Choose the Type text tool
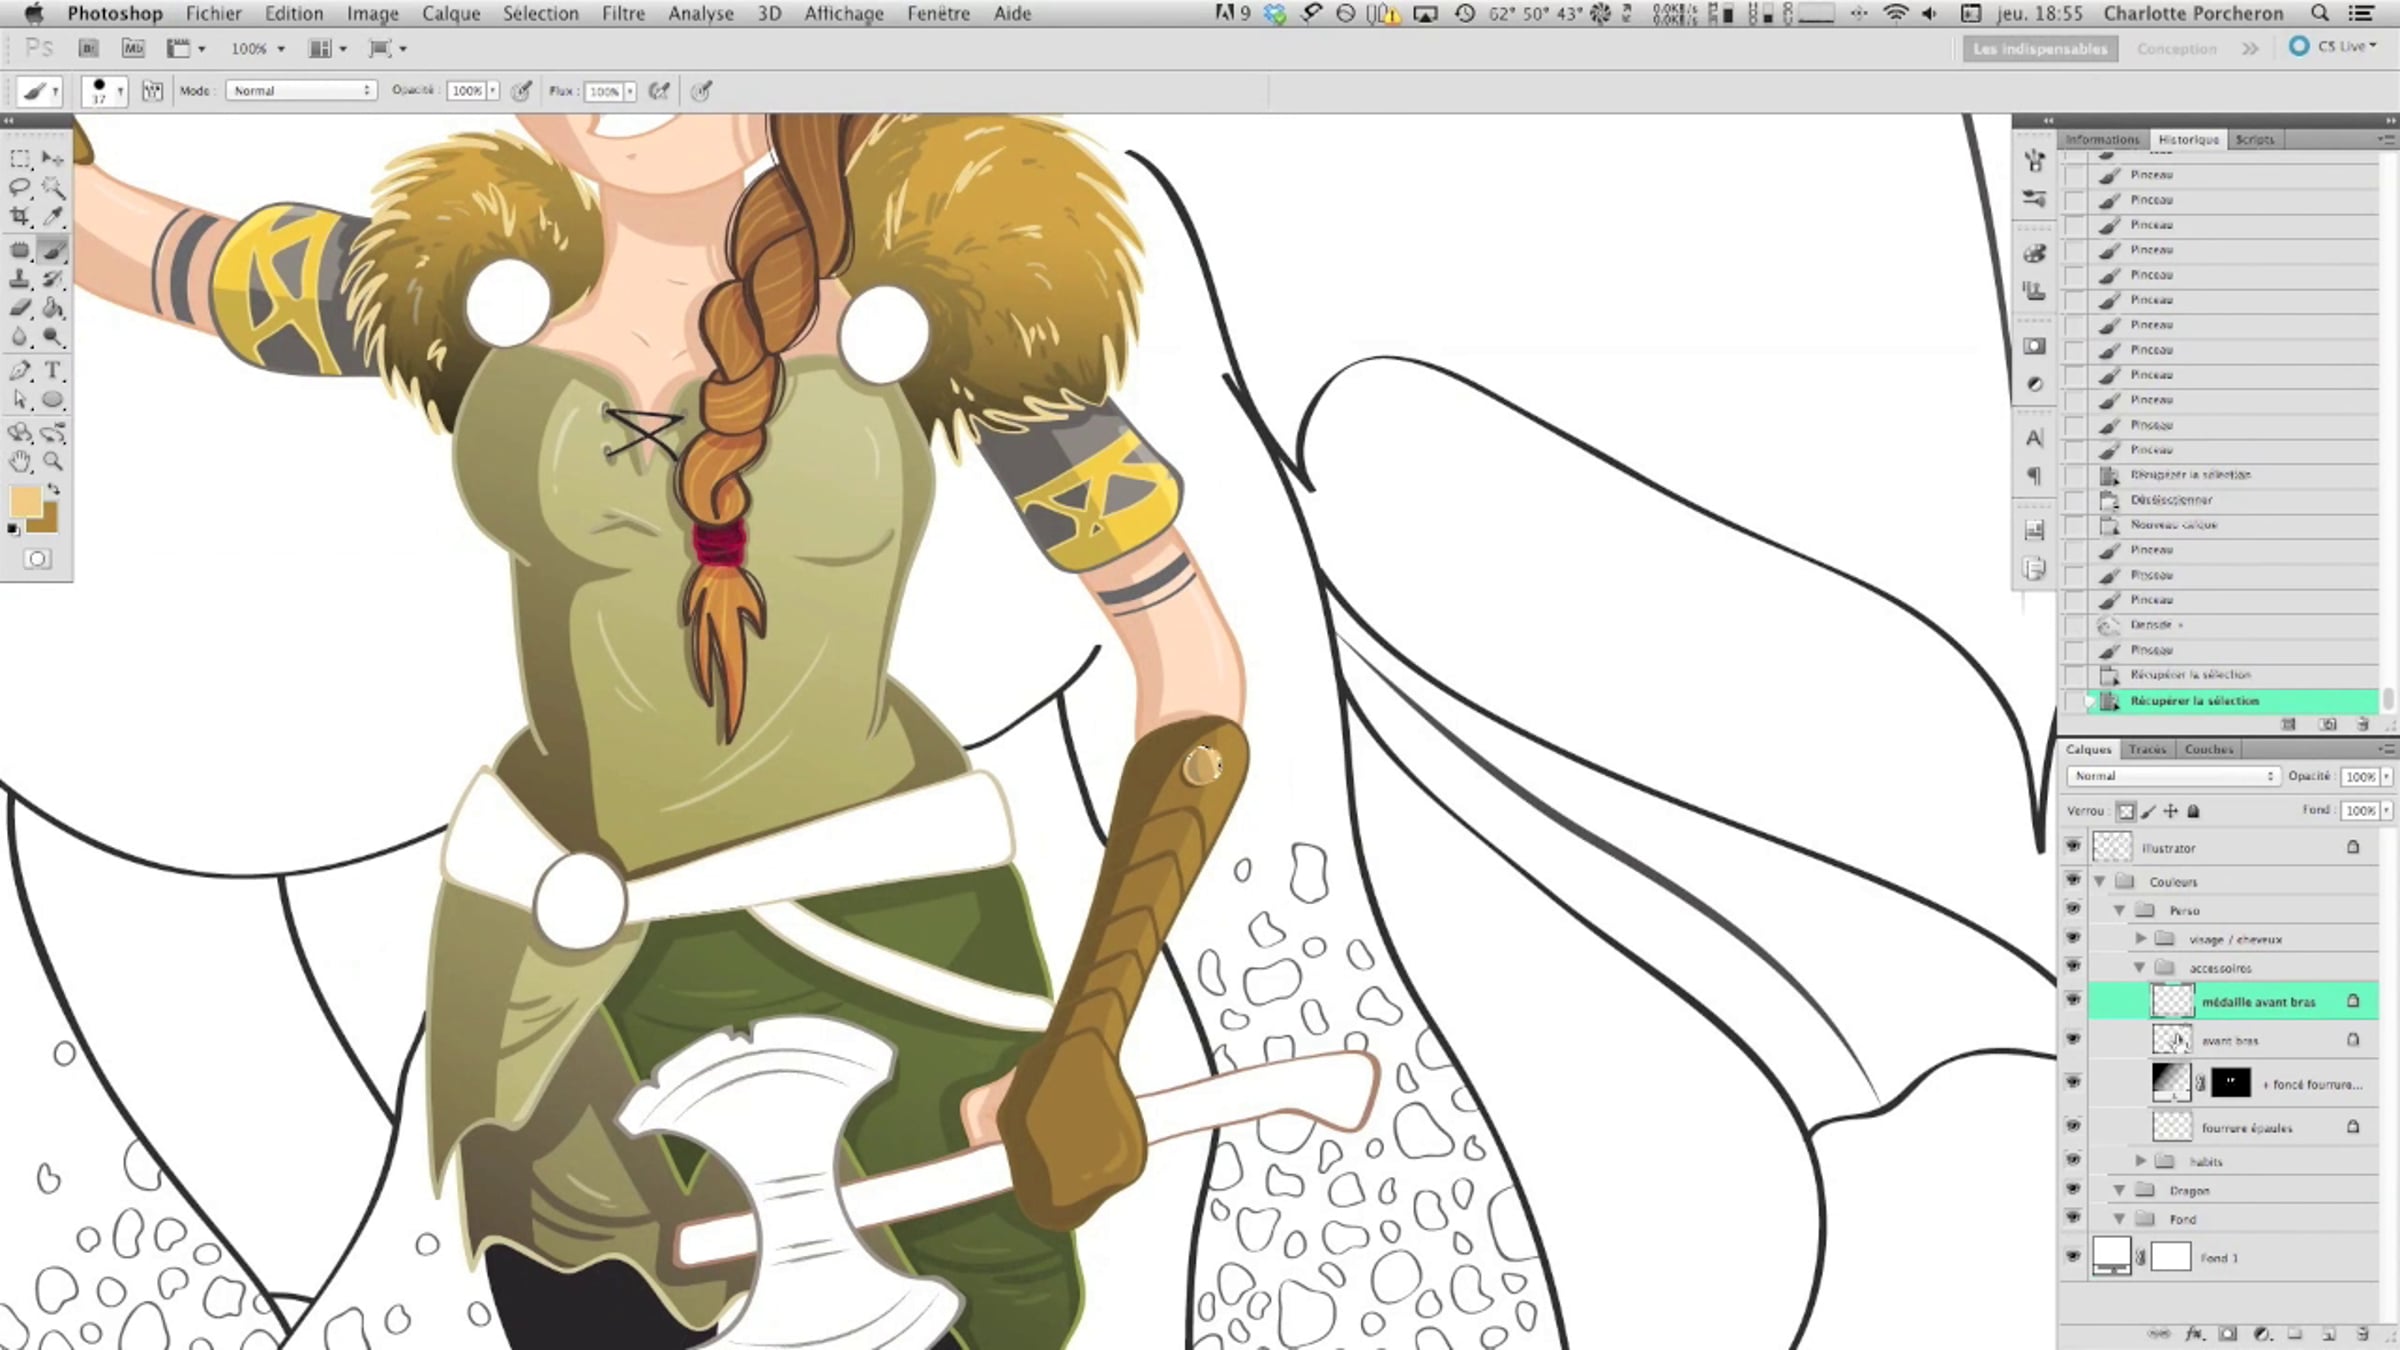The image size is (2400, 1350). pyautogui.click(x=53, y=371)
